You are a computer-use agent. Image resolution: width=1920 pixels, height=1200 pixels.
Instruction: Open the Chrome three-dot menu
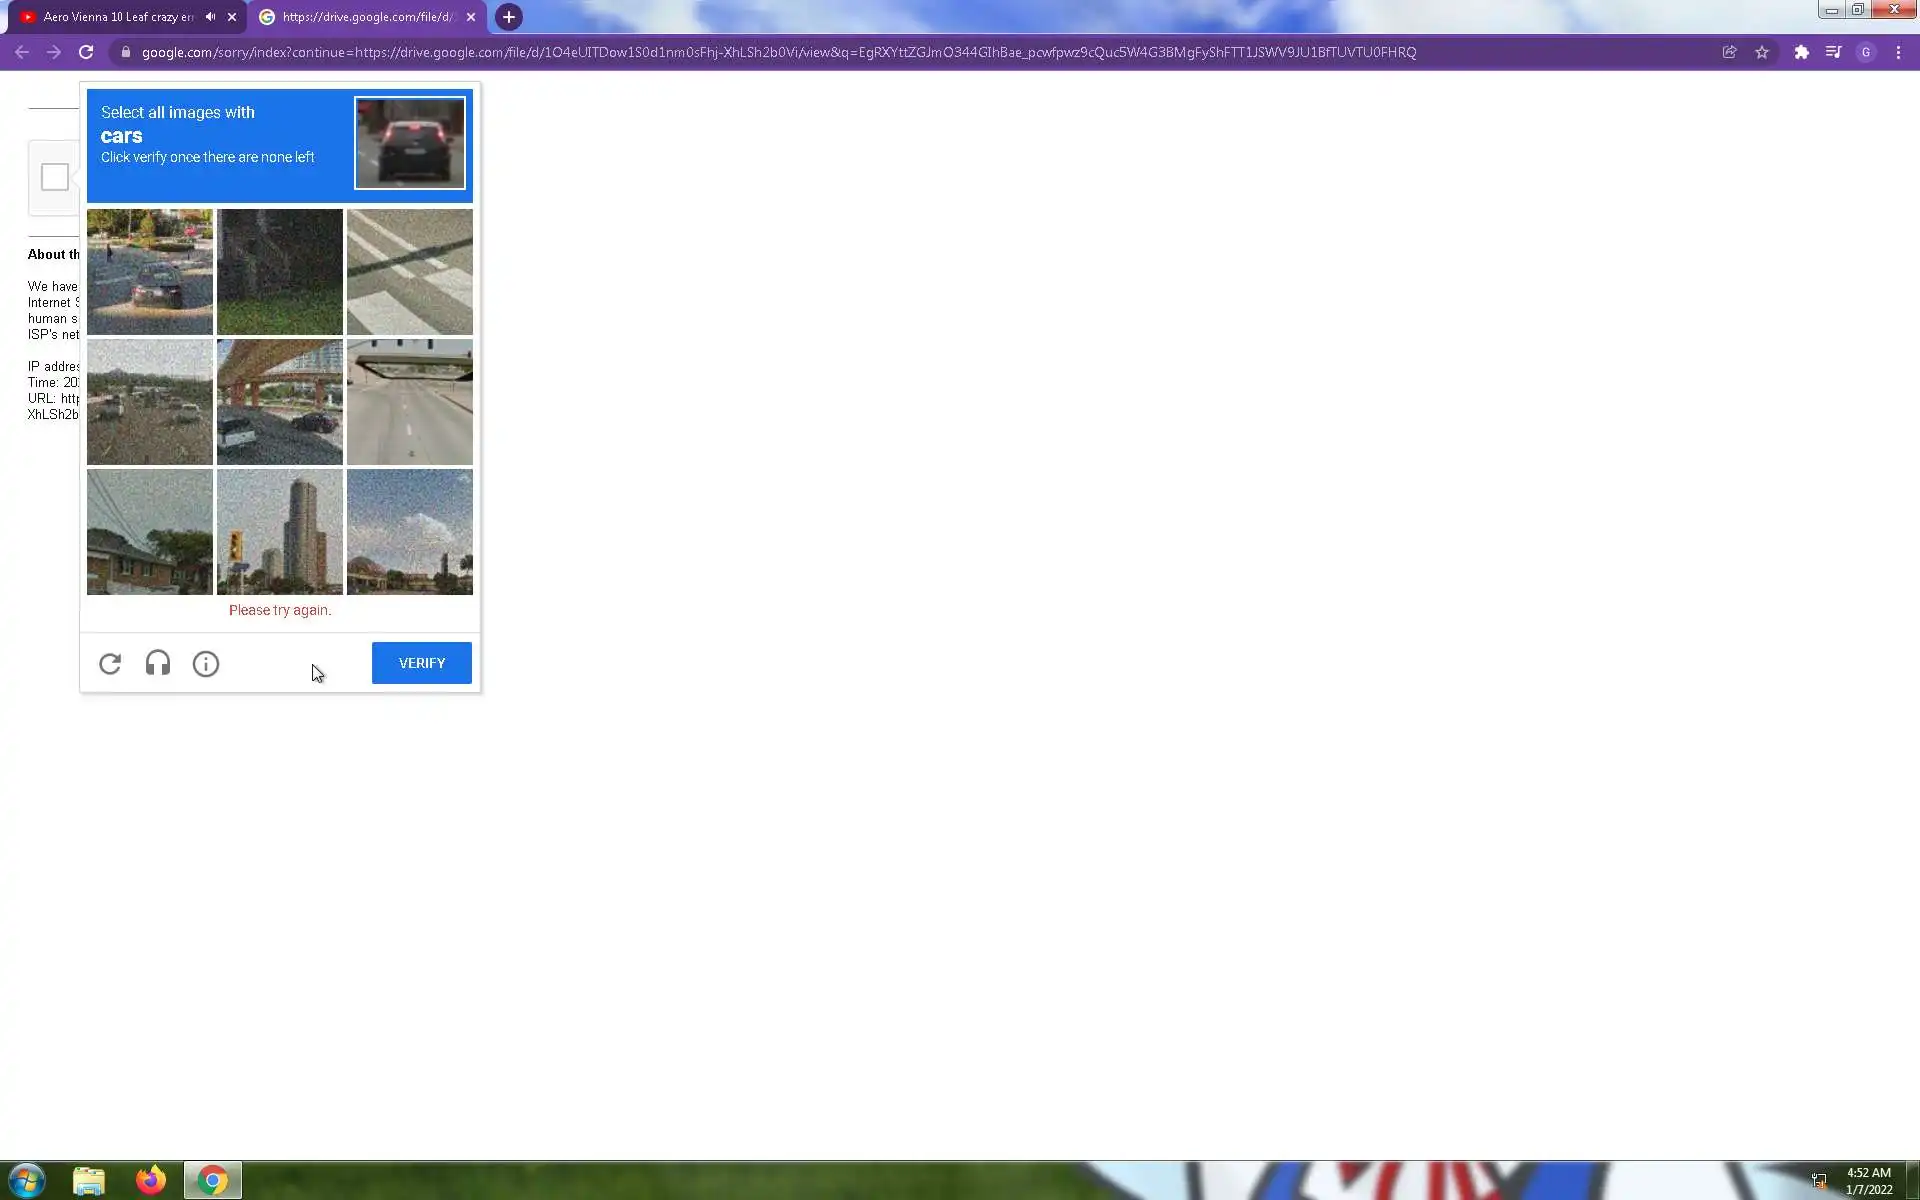pos(1898,52)
